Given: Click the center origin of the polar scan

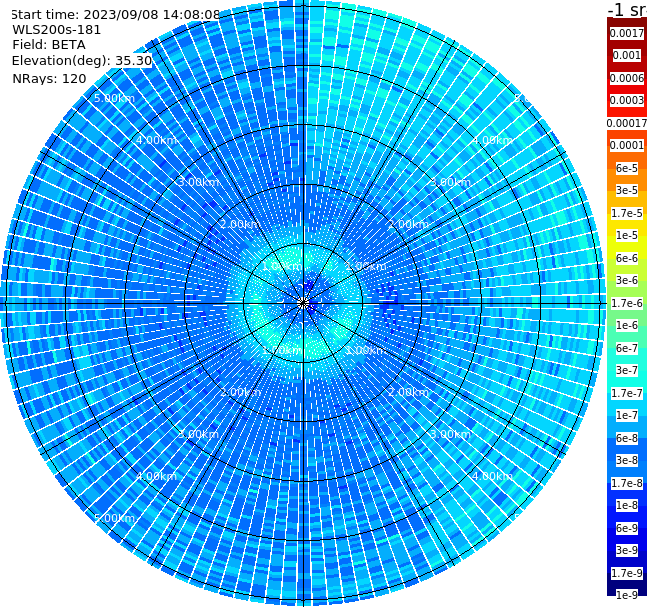Looking at the screenshot, I should point(303,303).
